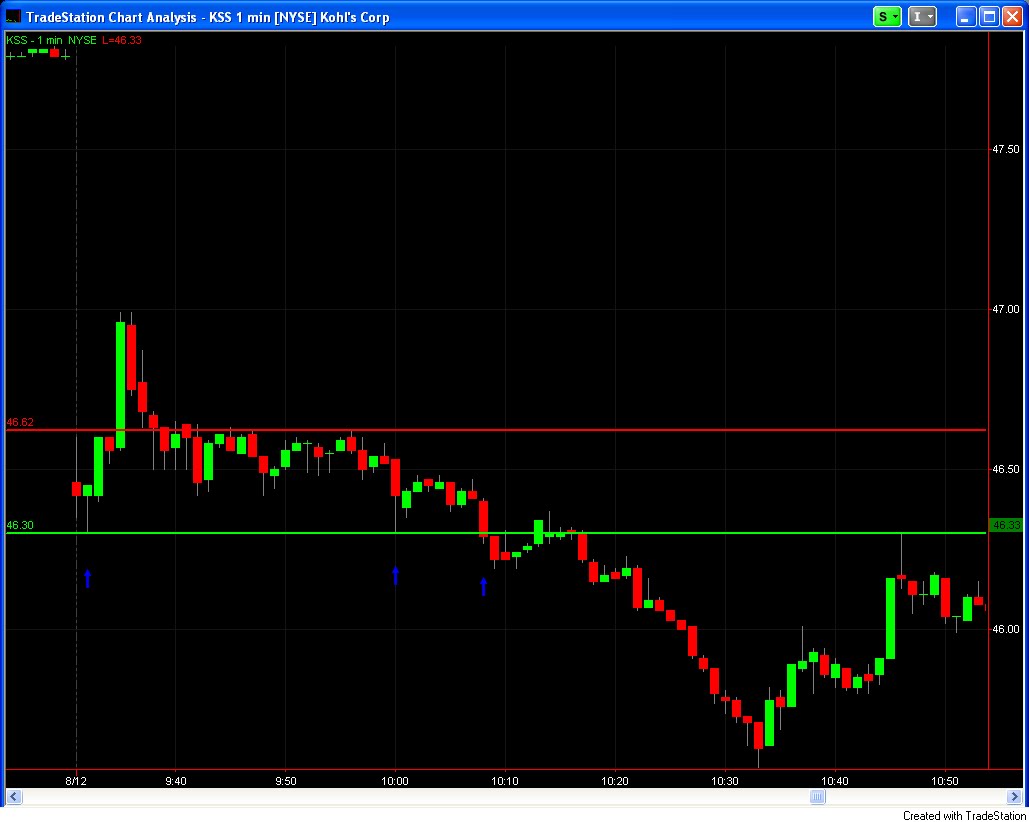This screenshot has width=1029, height=822.
Task: Click the horizontal scrollbar thumb
Action: point(817,796)
